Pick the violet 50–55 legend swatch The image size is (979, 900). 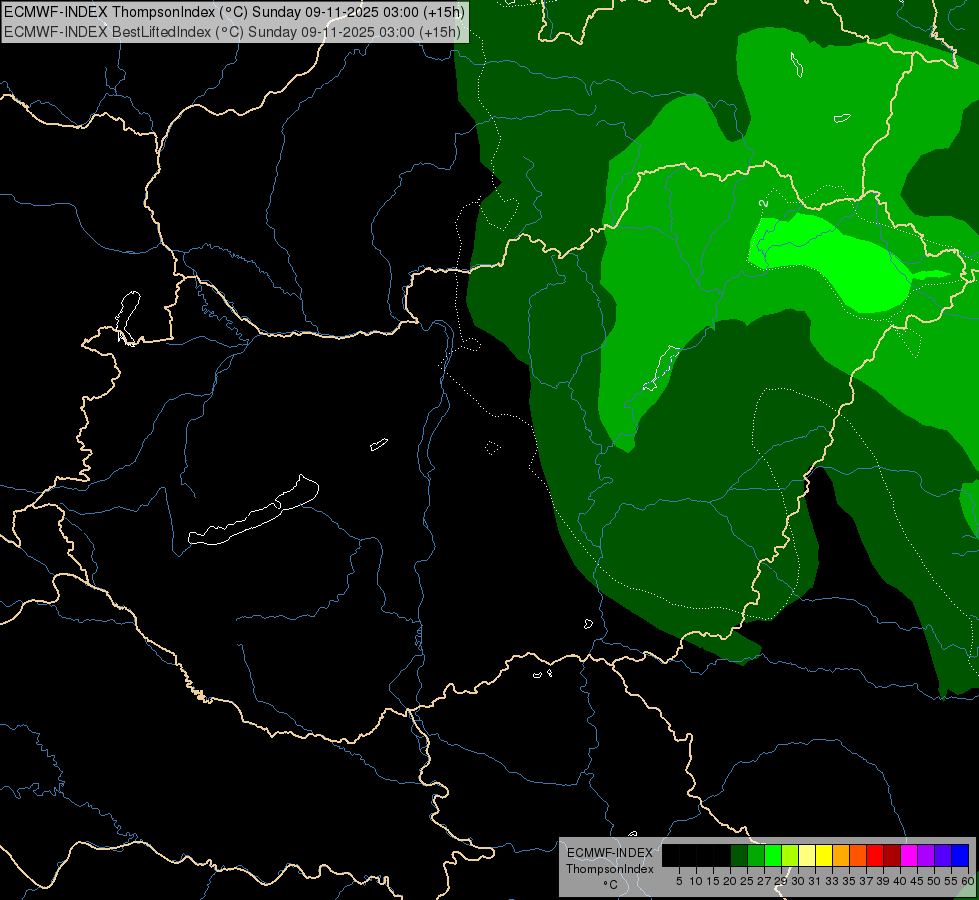tap(943, 855)
